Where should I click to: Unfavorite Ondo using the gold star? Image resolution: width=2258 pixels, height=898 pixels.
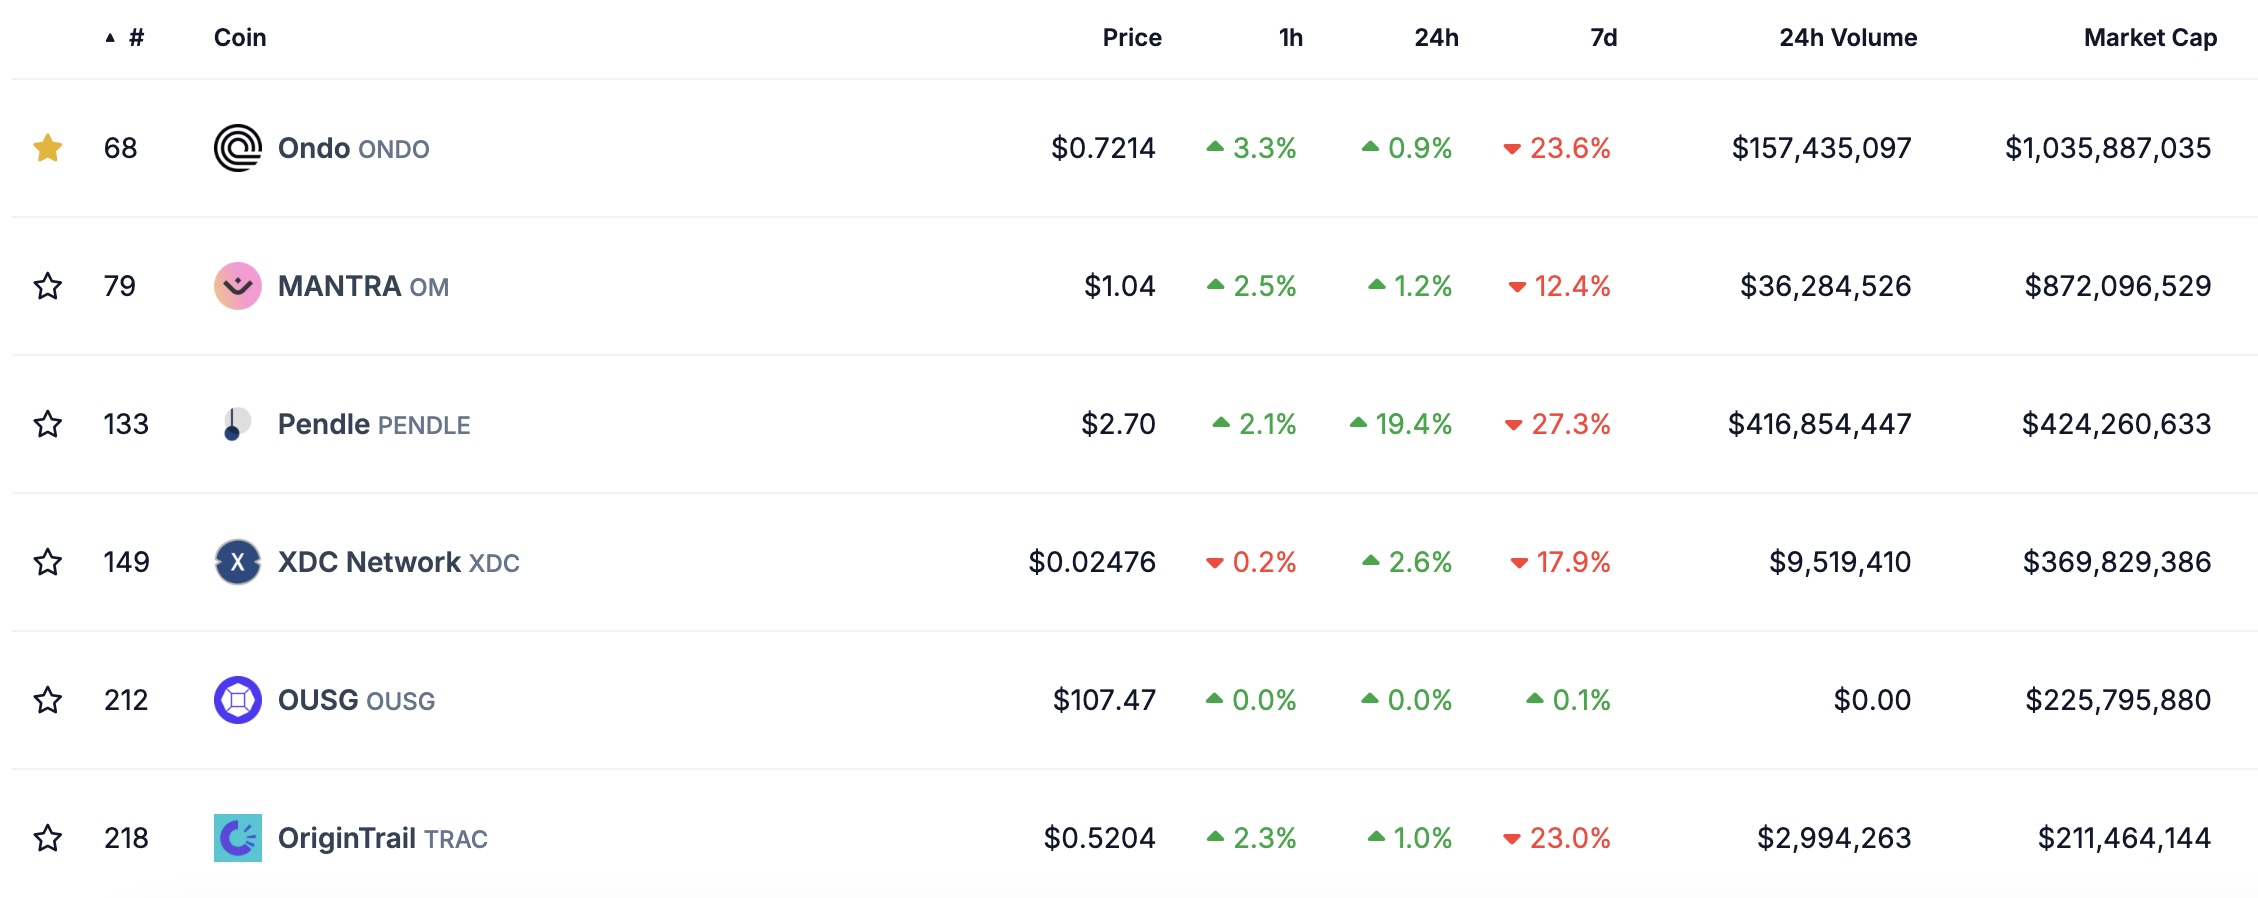click(48, 148)
